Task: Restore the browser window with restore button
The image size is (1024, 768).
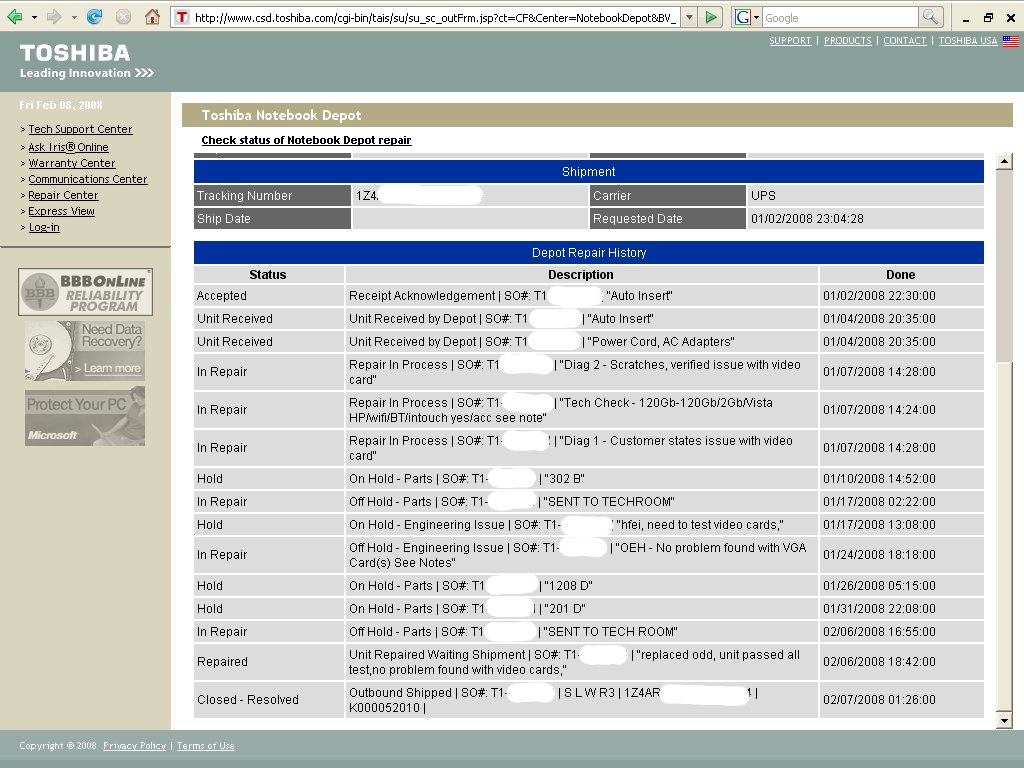Action: coord(988,18)
